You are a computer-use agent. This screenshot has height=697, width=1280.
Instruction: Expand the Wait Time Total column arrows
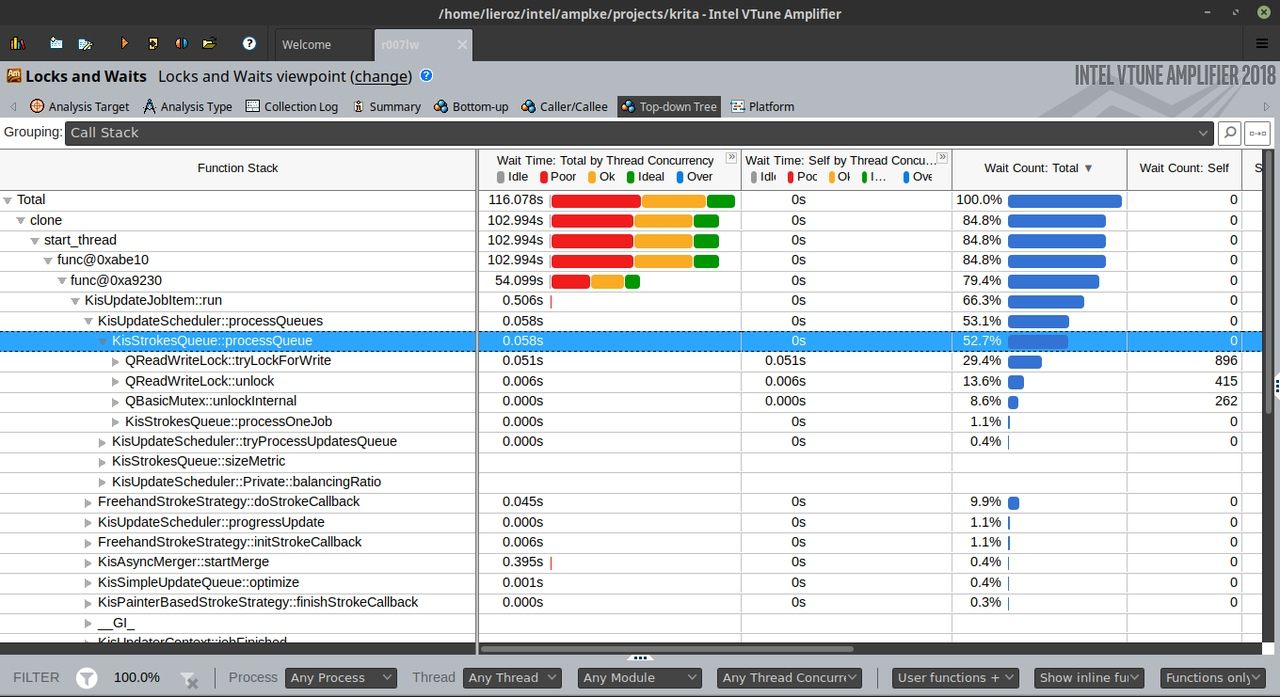731,158
